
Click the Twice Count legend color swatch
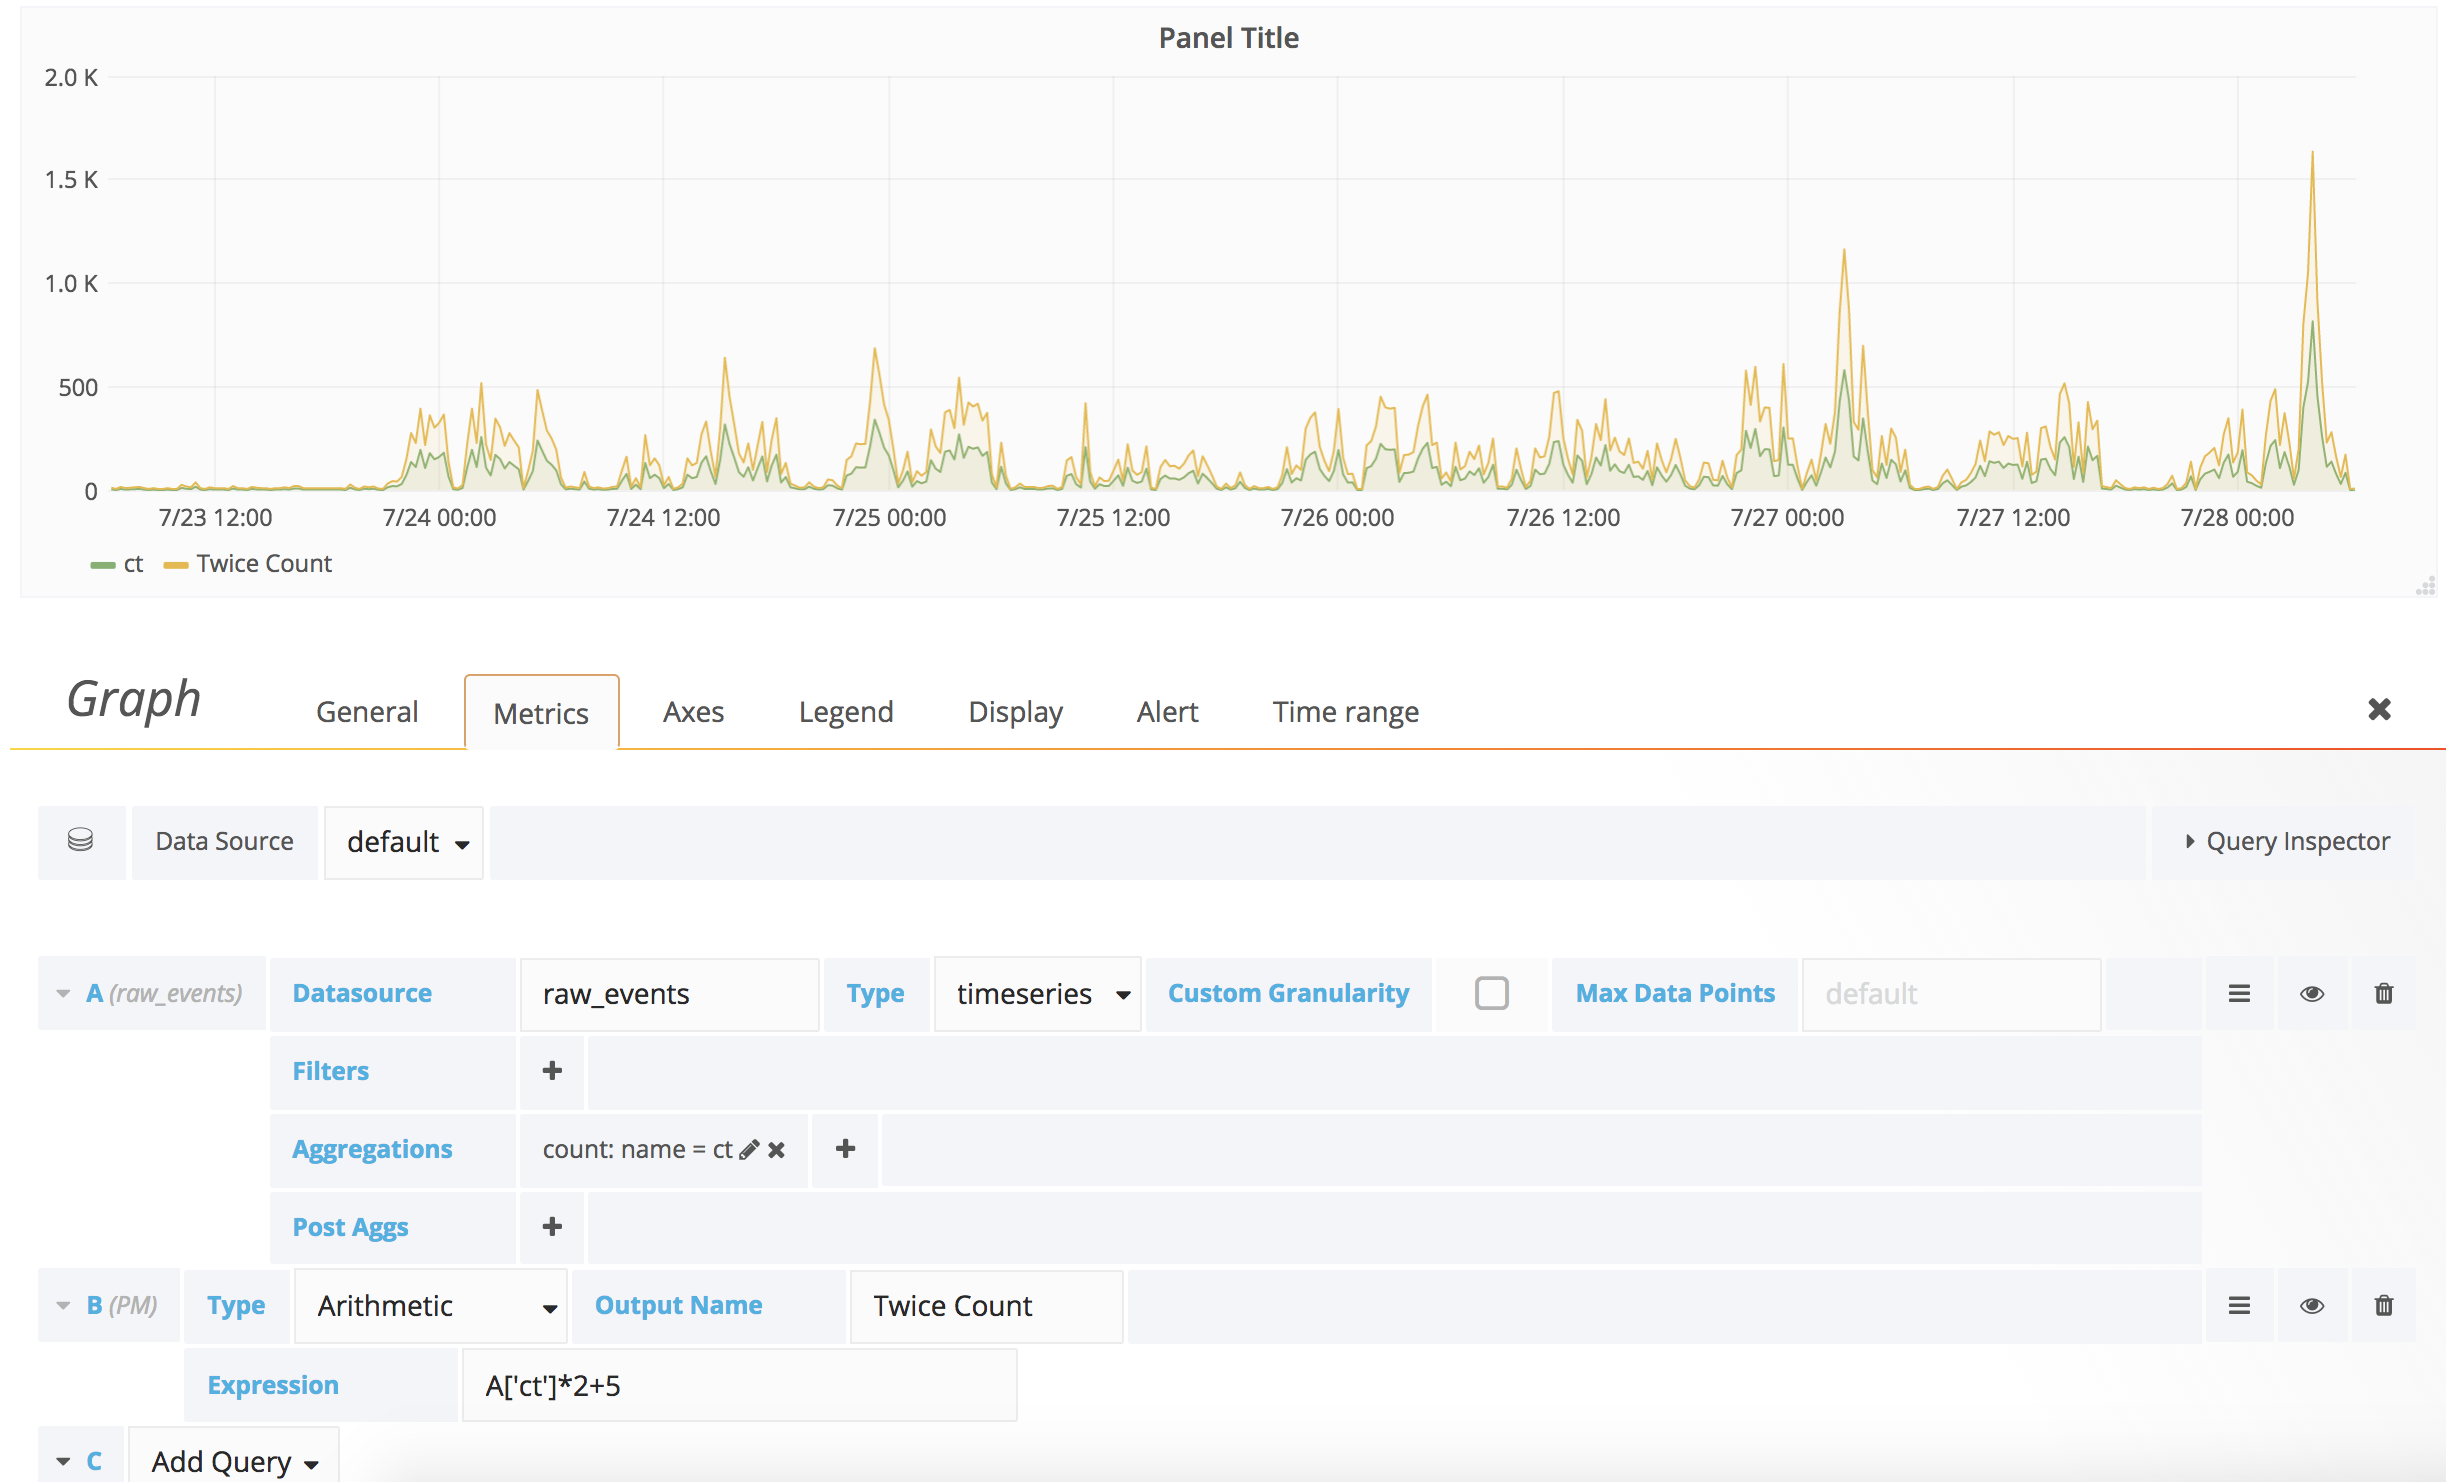176,565
